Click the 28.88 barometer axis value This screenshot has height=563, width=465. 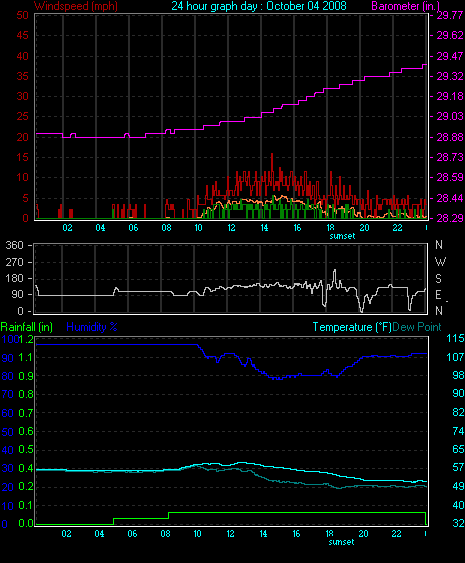pos(450,137)
